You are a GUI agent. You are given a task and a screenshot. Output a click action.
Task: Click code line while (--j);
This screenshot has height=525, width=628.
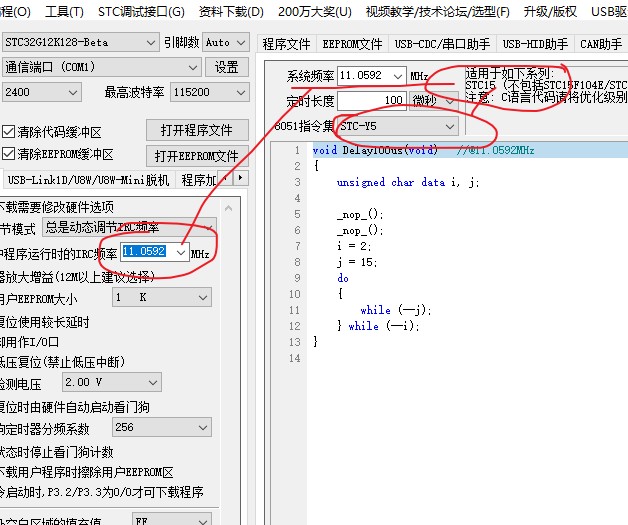(x=396, y=310)
